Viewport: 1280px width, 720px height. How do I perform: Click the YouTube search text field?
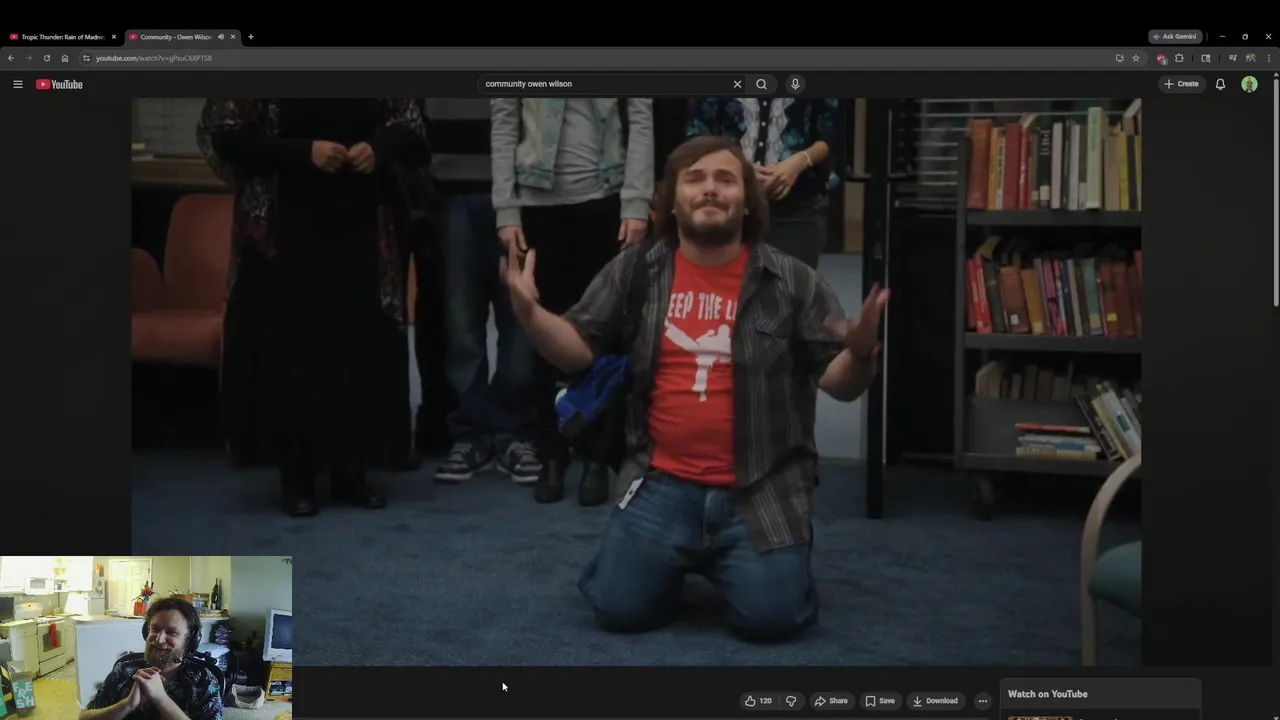(605, 84)
